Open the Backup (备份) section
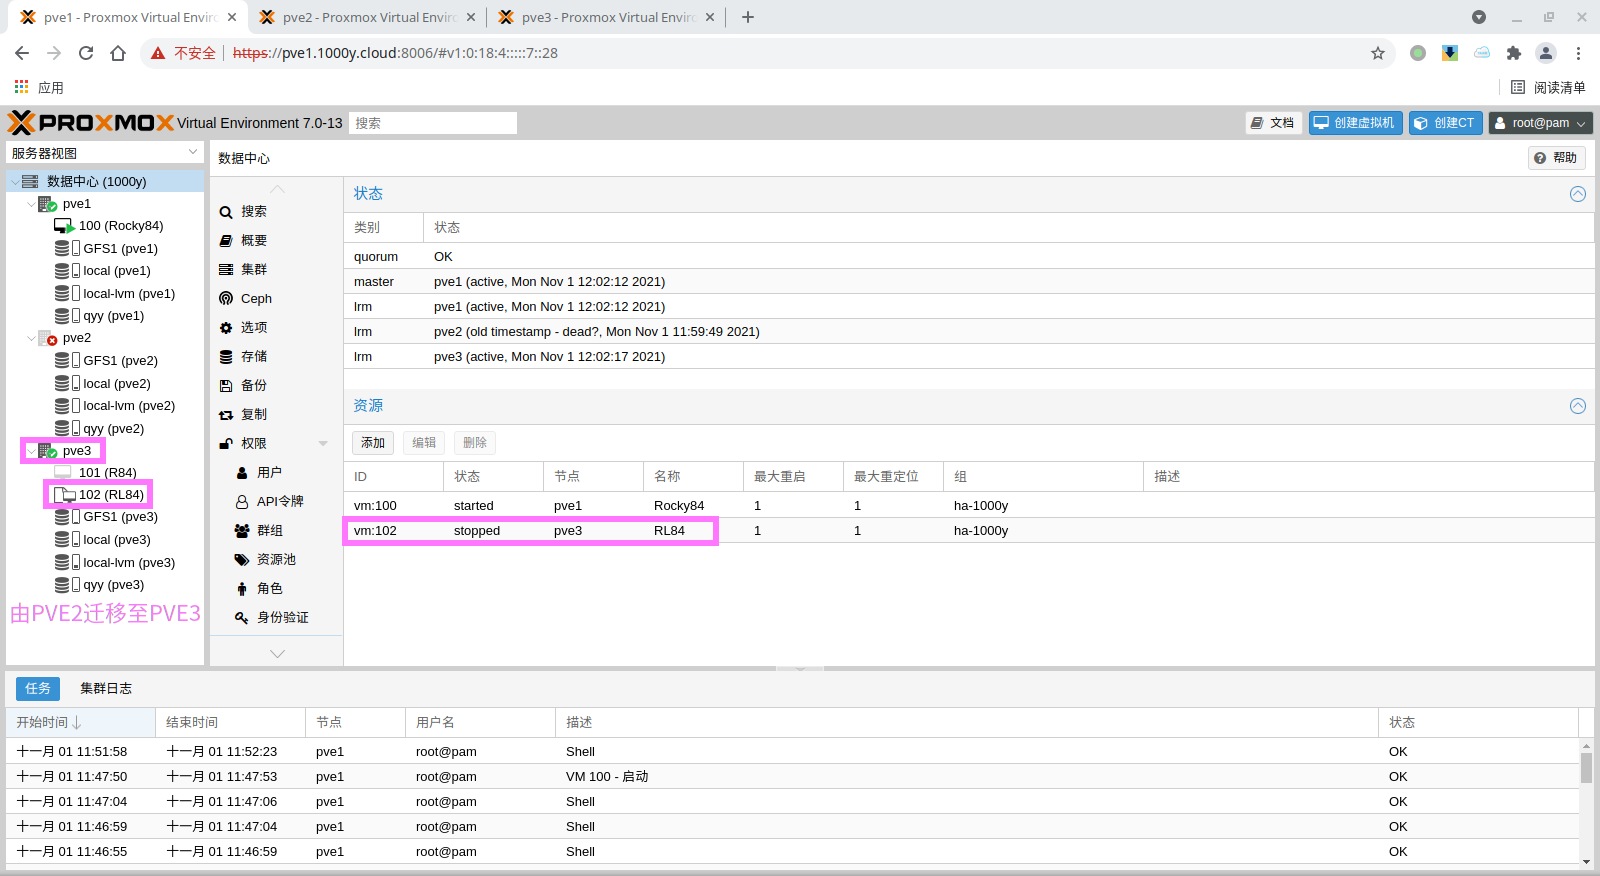The image size is (1600, 876). click(253, 386)
